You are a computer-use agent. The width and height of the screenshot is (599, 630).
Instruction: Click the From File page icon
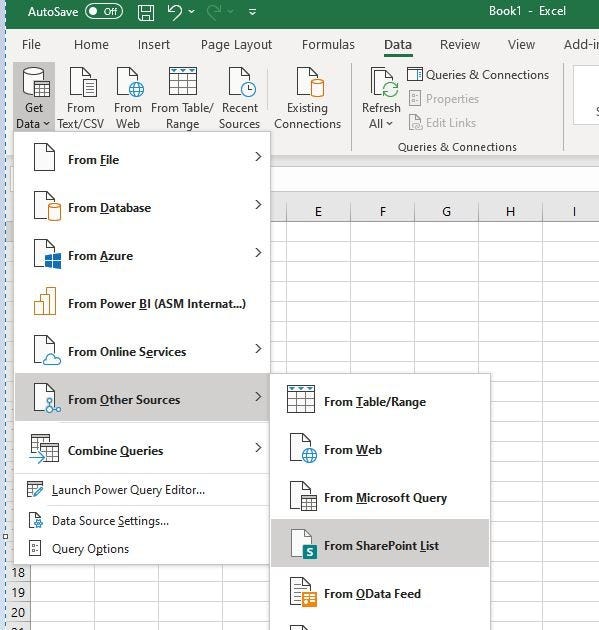(x=44, y=157)
